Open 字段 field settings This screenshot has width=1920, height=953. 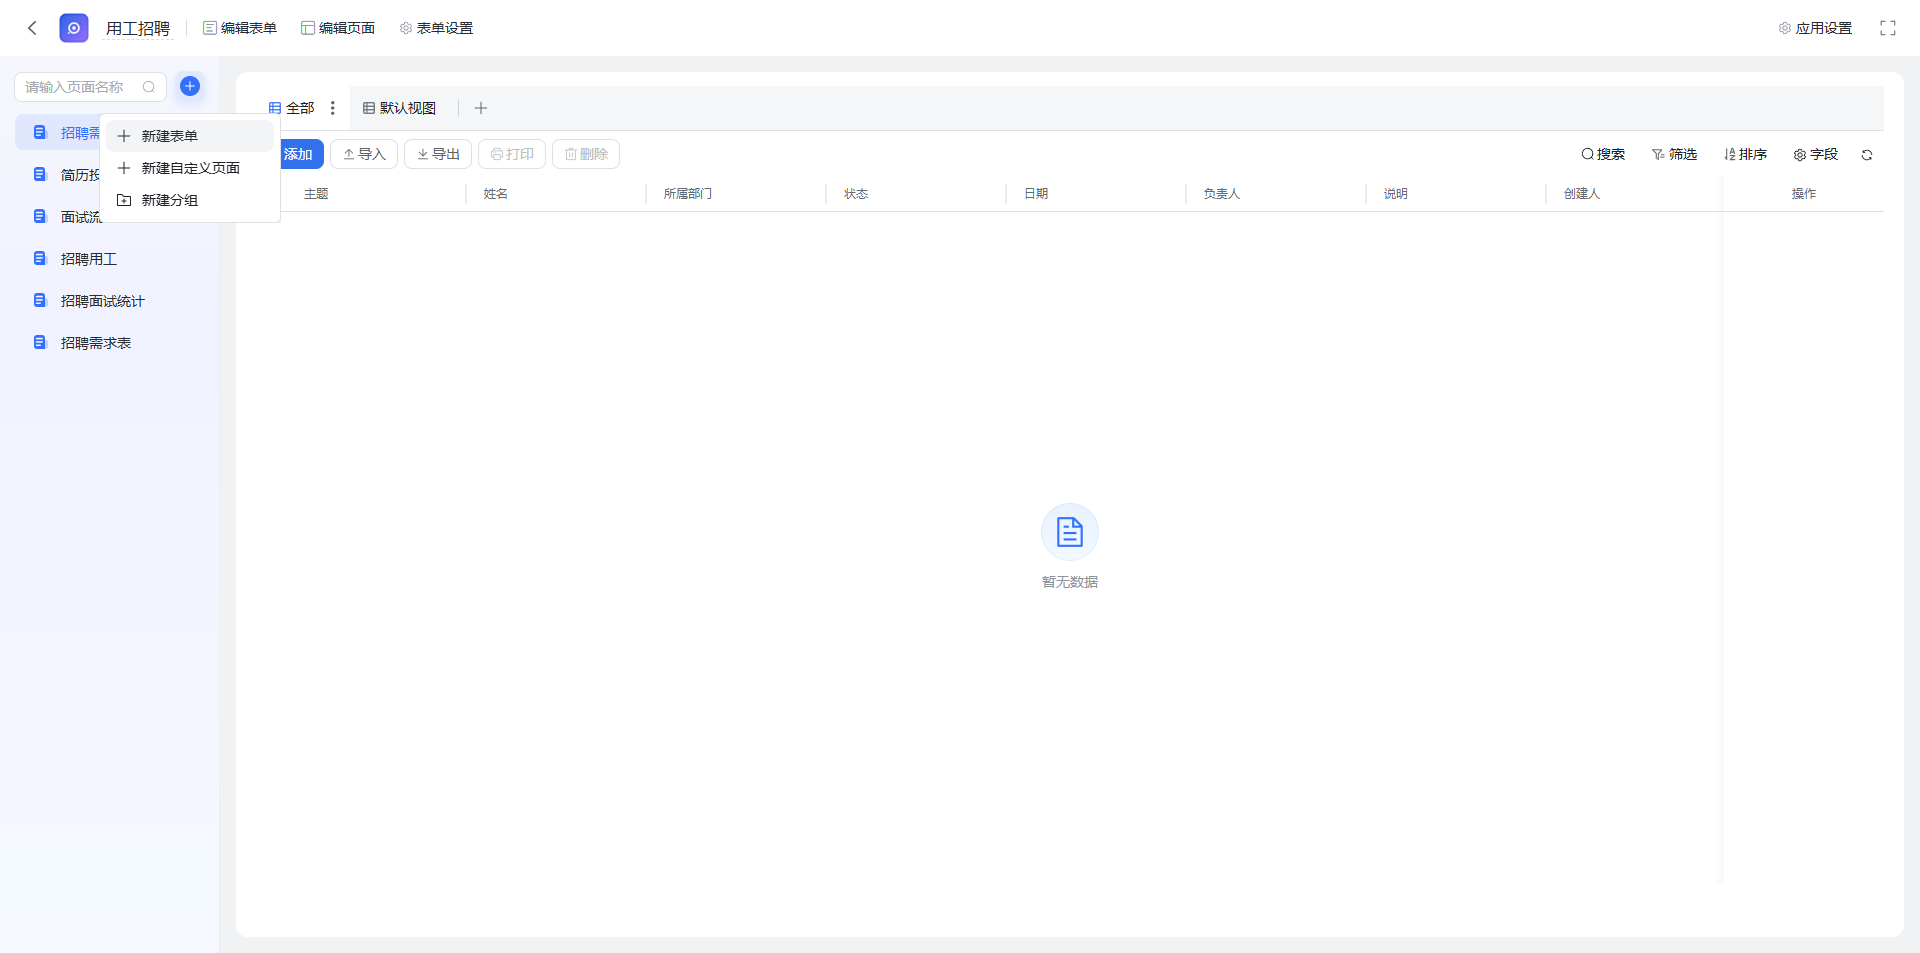pos(1816,154)
